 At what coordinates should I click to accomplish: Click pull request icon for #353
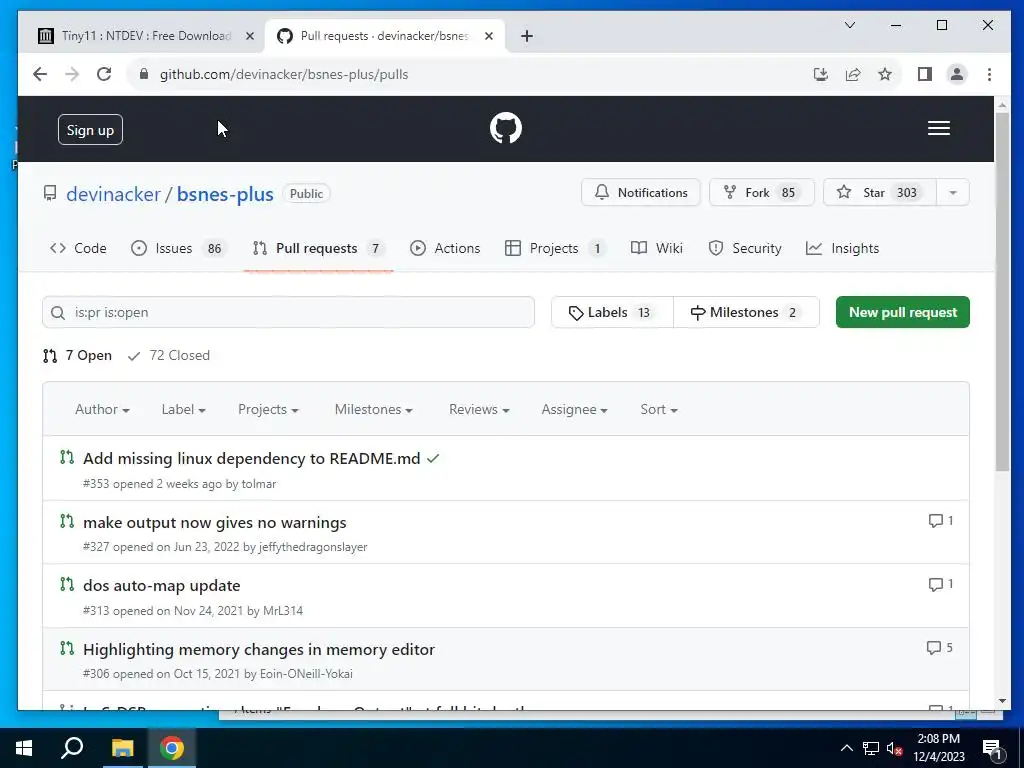[x=67, y=457]
